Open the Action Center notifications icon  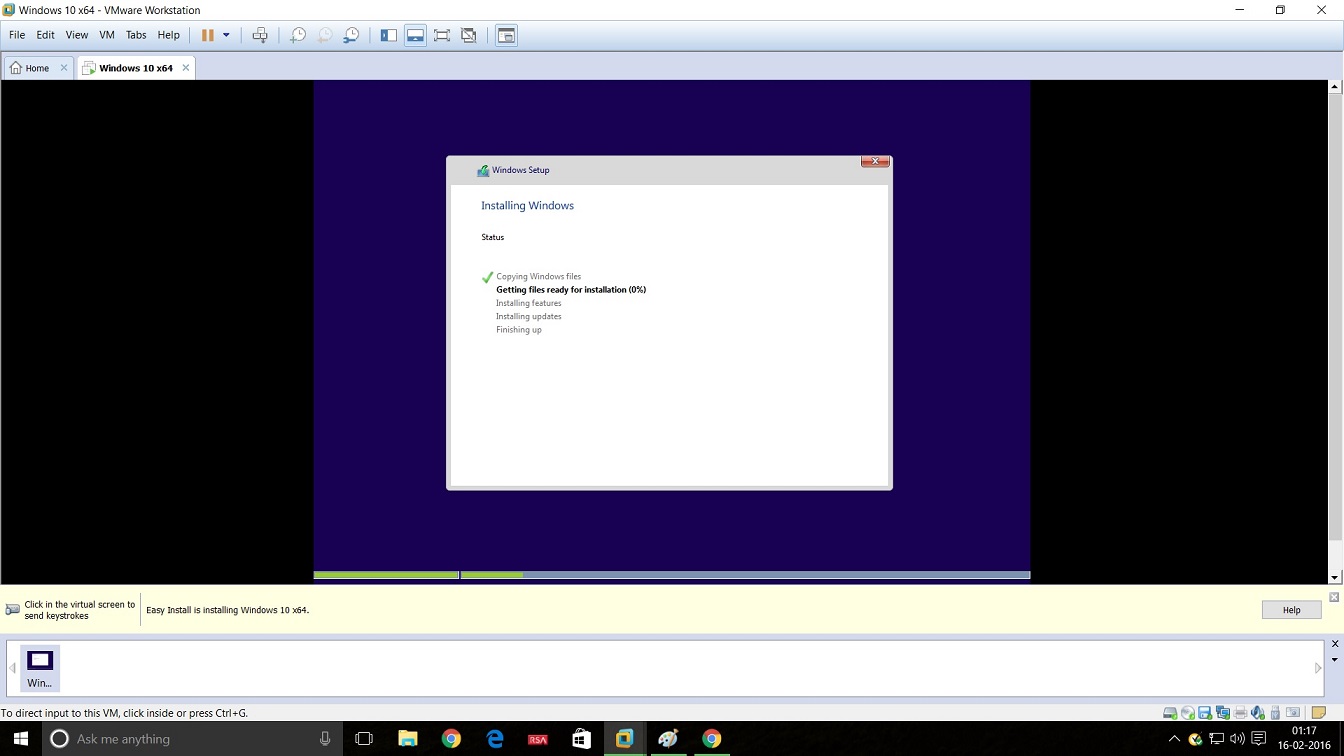(1258, 739)
